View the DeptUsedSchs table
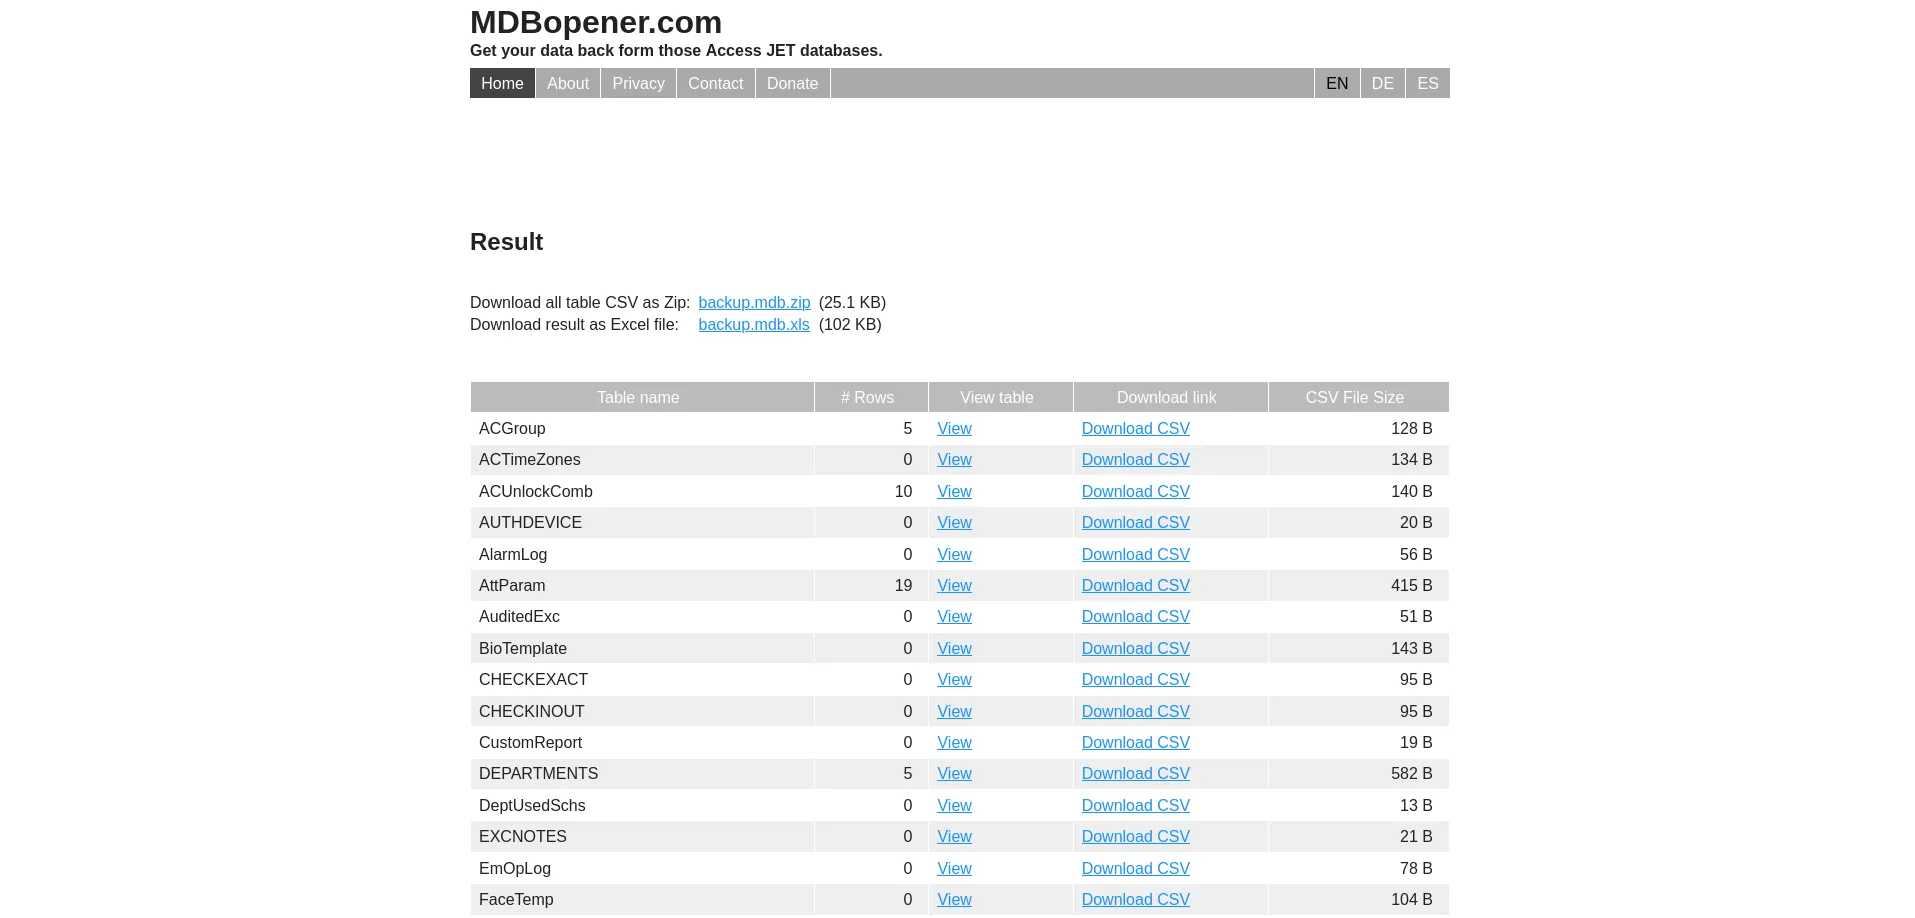The height and width of the screenshot is (918, 1915). [x=954, y=805]
